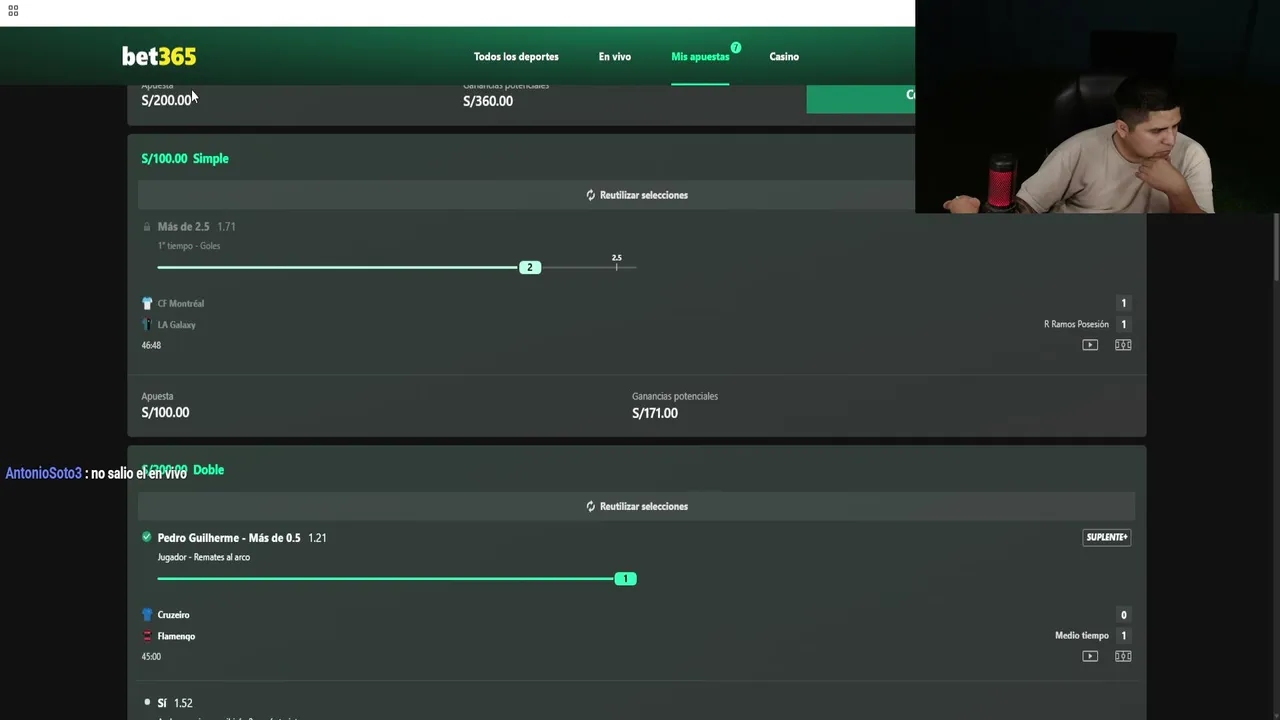
Task: Click the bet365 logo
Action: [x=159, y=56]
